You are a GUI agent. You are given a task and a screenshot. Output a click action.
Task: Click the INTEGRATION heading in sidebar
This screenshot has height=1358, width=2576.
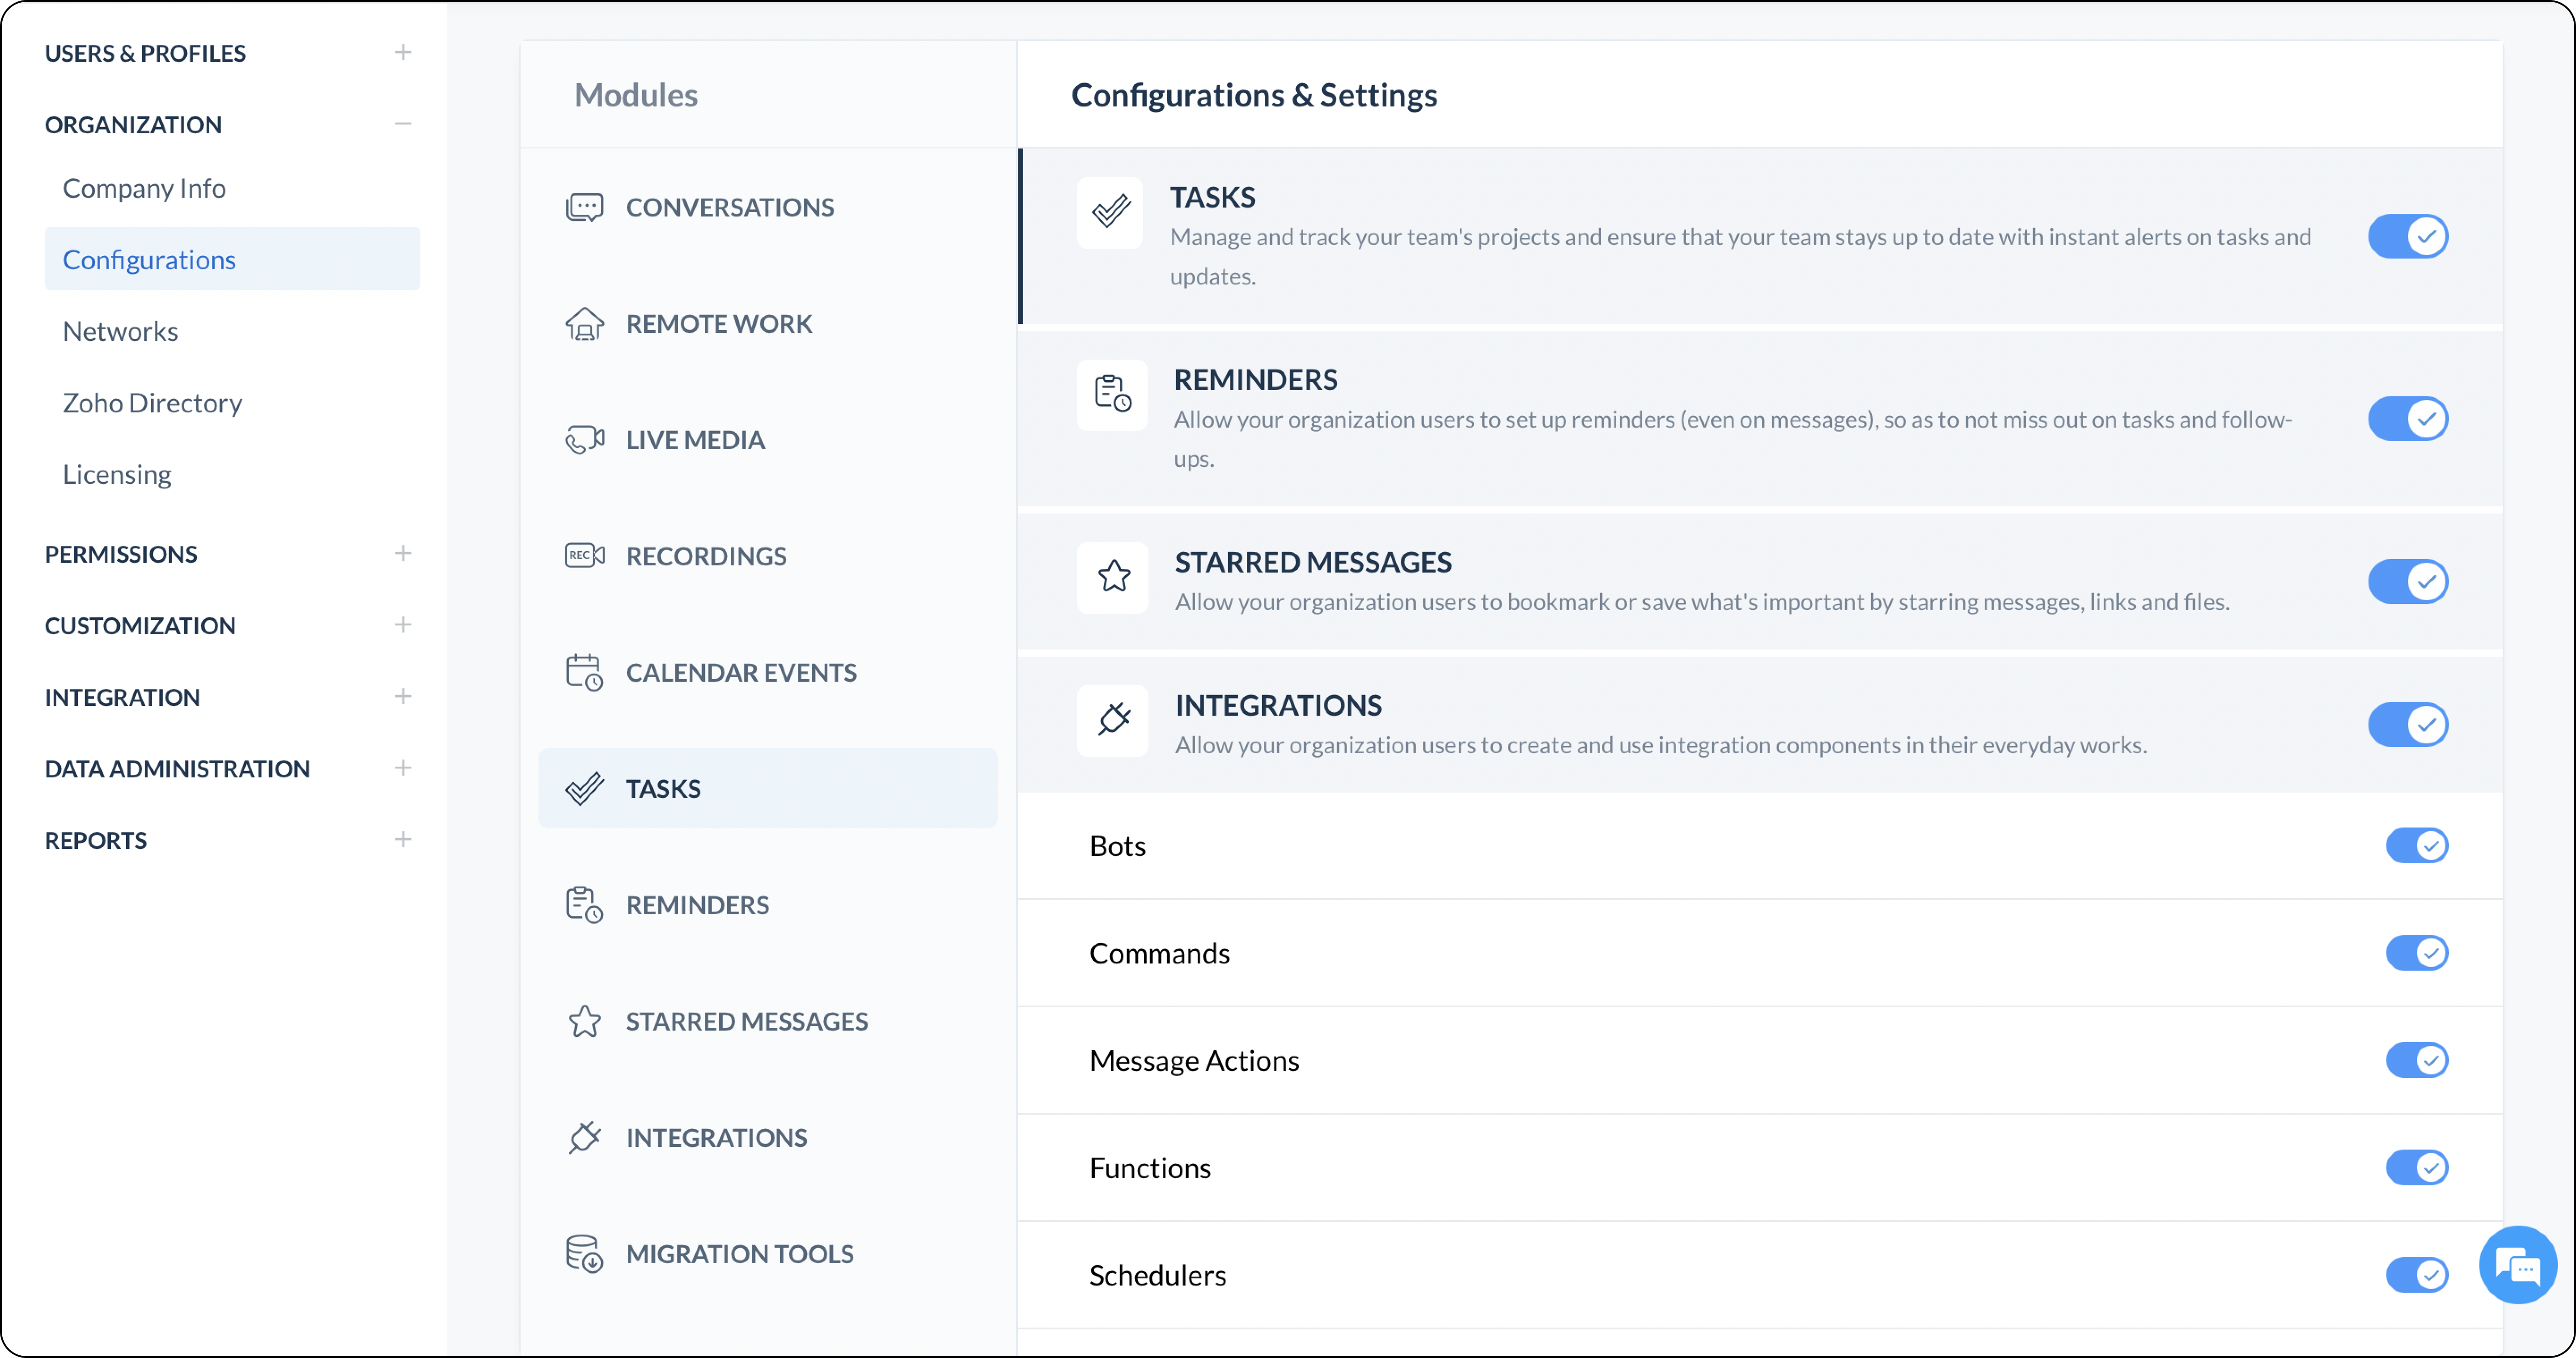(122, 697)
